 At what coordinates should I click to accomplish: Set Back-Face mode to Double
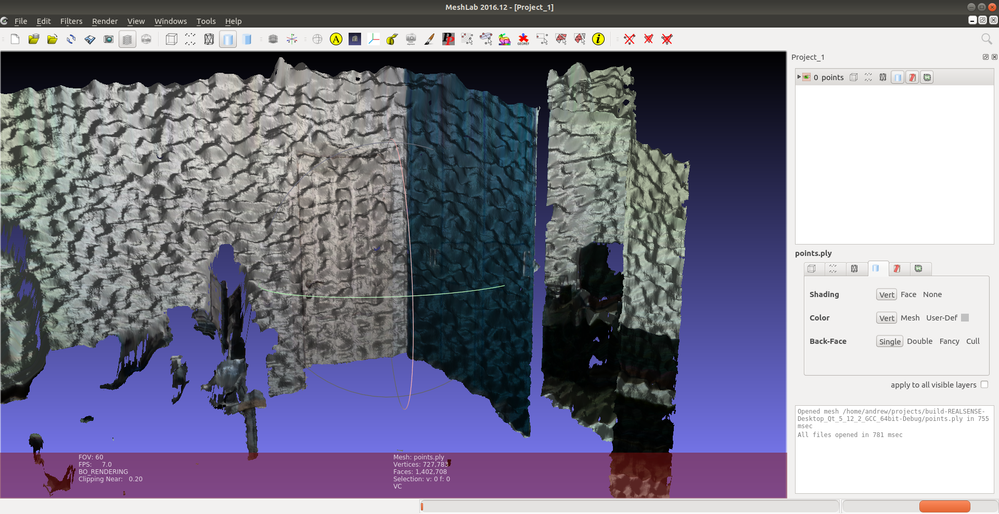click(919, 342)
